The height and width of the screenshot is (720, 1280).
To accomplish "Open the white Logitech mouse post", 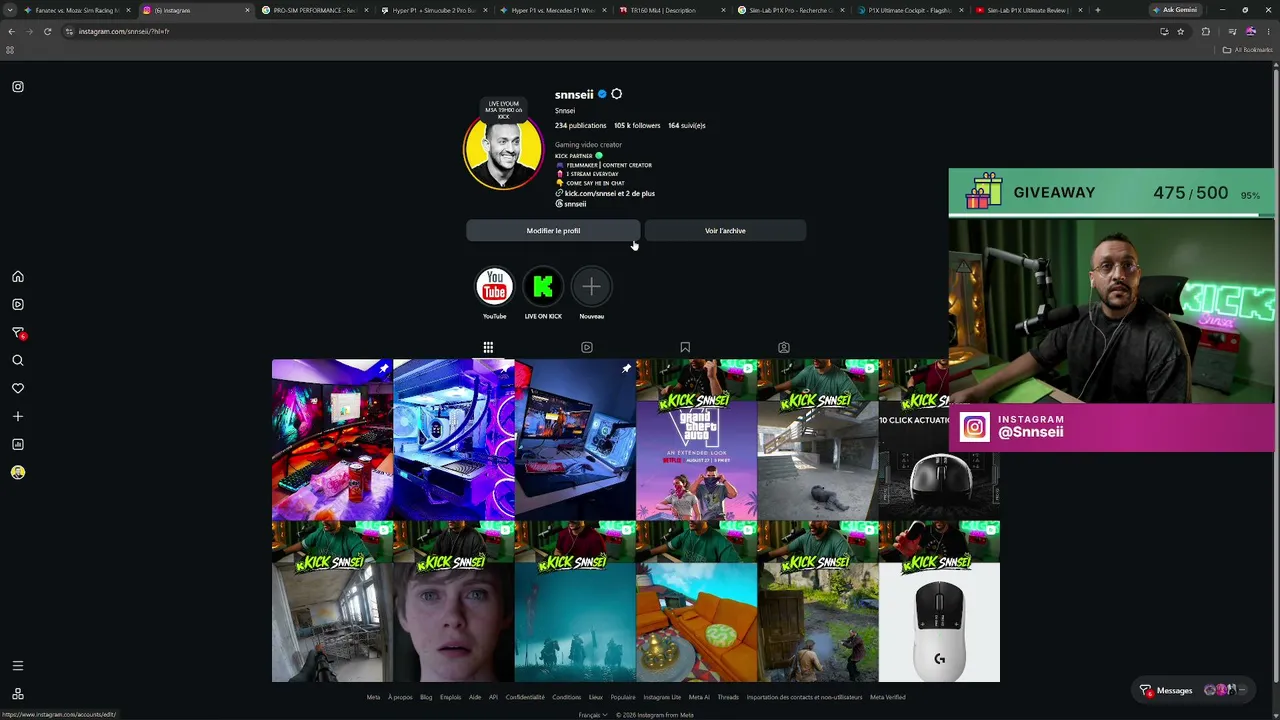I will (939, 602).
